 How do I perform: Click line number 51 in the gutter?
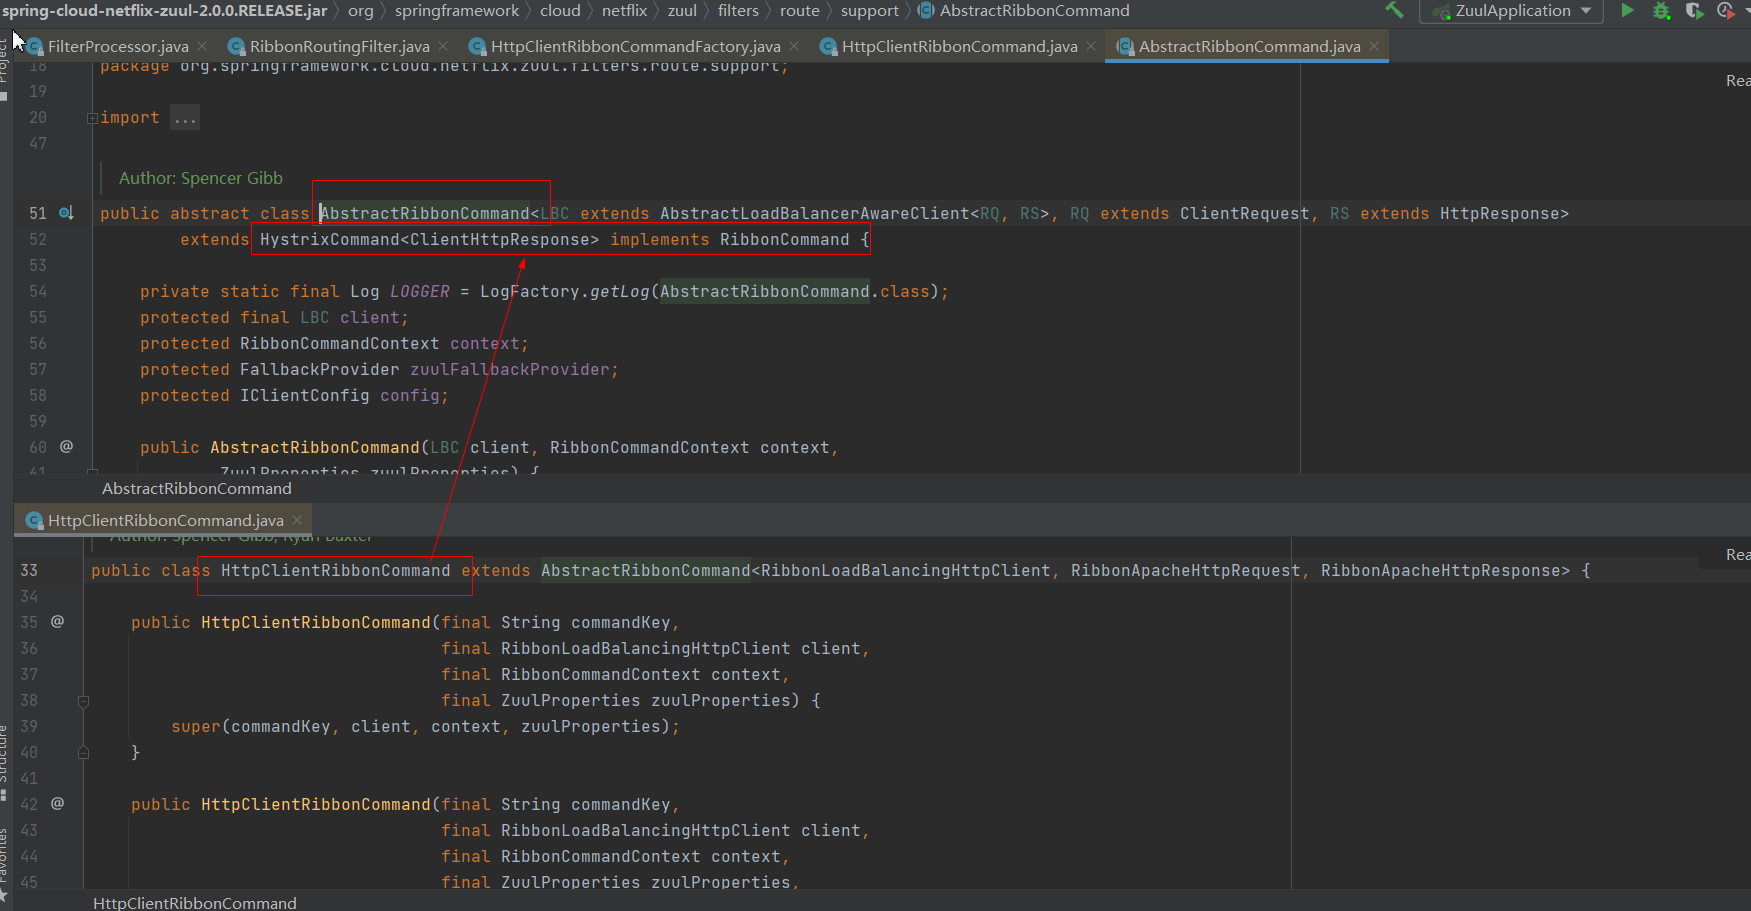pos(38,214)
